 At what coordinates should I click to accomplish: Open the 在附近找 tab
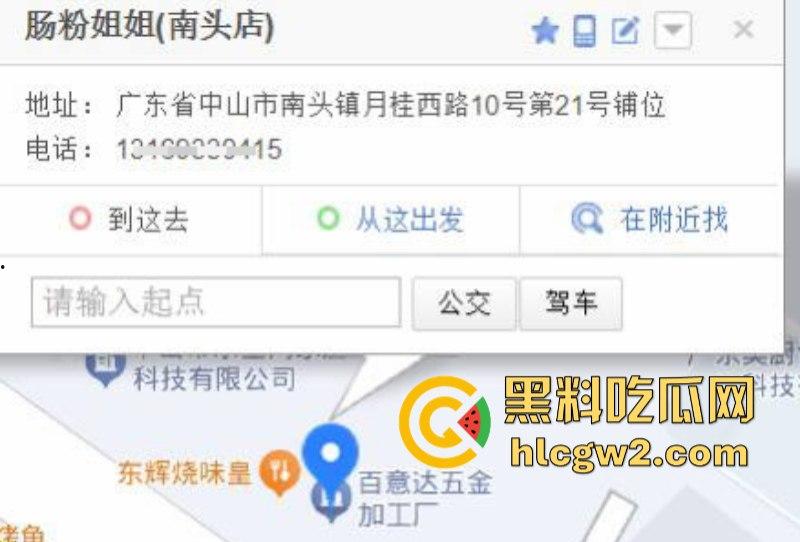click(x=649, y=220)
